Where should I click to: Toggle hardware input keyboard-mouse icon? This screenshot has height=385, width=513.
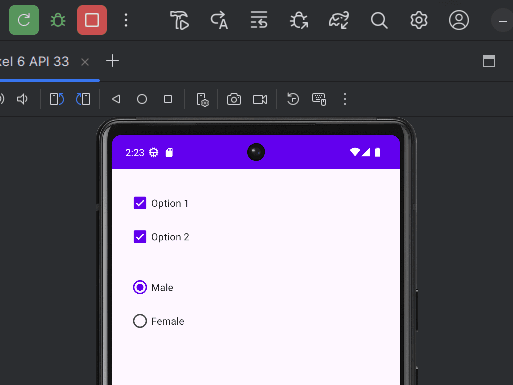point(319,99)
